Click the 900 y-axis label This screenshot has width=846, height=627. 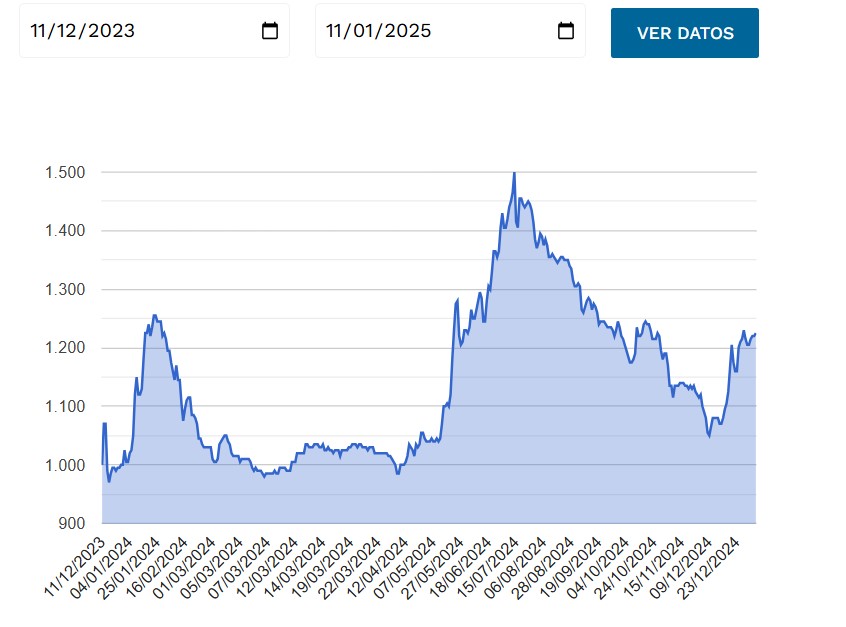(72, 523)
